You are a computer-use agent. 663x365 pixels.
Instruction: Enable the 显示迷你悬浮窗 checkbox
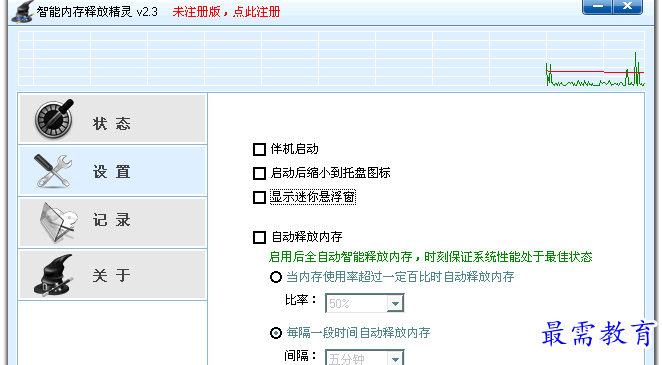tap(259, 197)
